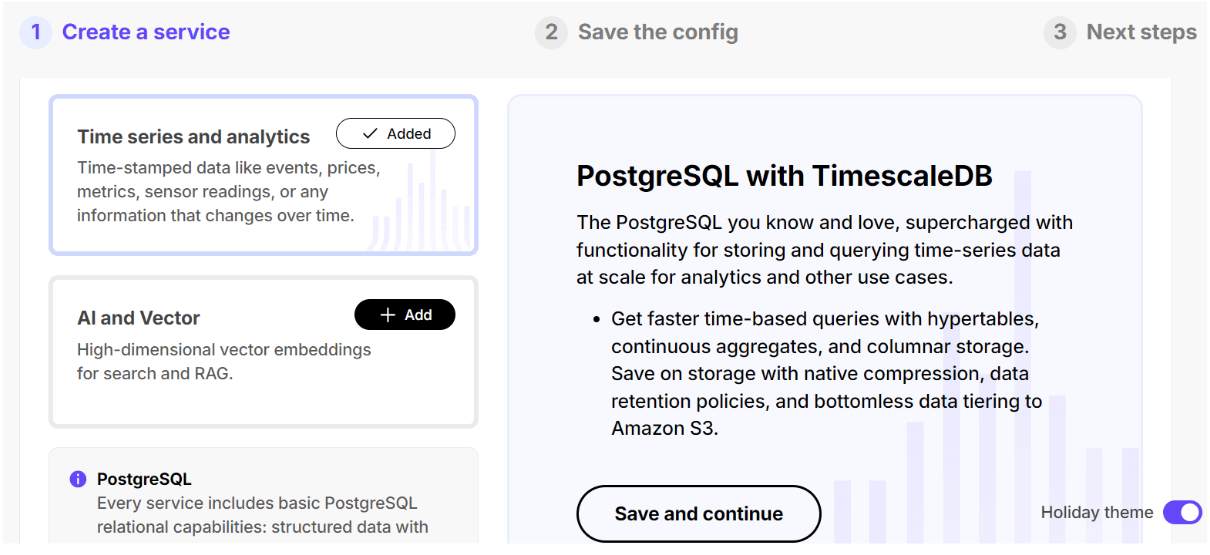This screenshot has width=1210, height=555.
Task: Click the PostgreSQL info box title
Action: tap(144, 480)
